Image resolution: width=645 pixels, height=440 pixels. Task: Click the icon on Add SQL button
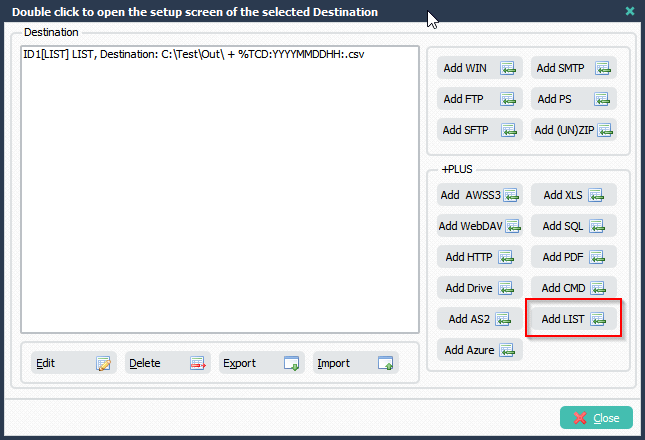(597, 226)
